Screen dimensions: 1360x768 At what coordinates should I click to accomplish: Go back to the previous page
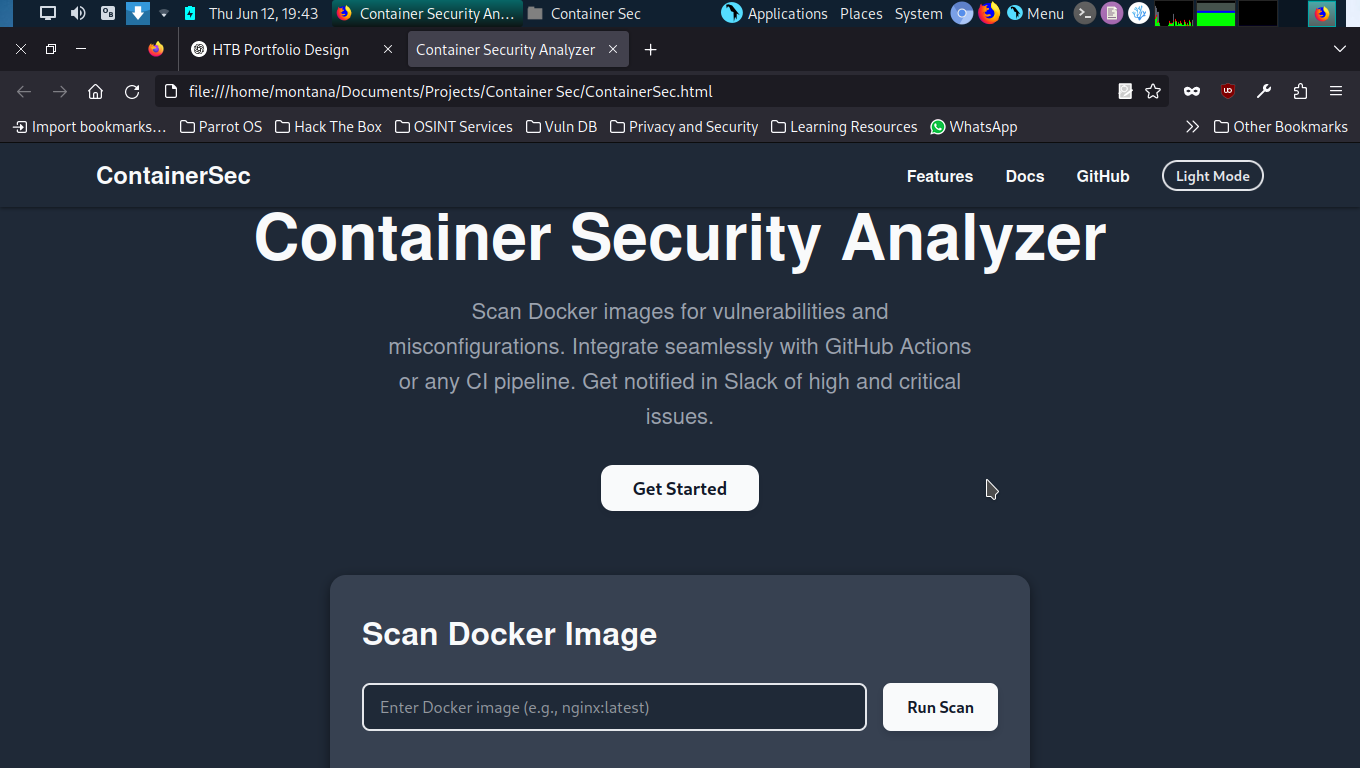[24, 91]
